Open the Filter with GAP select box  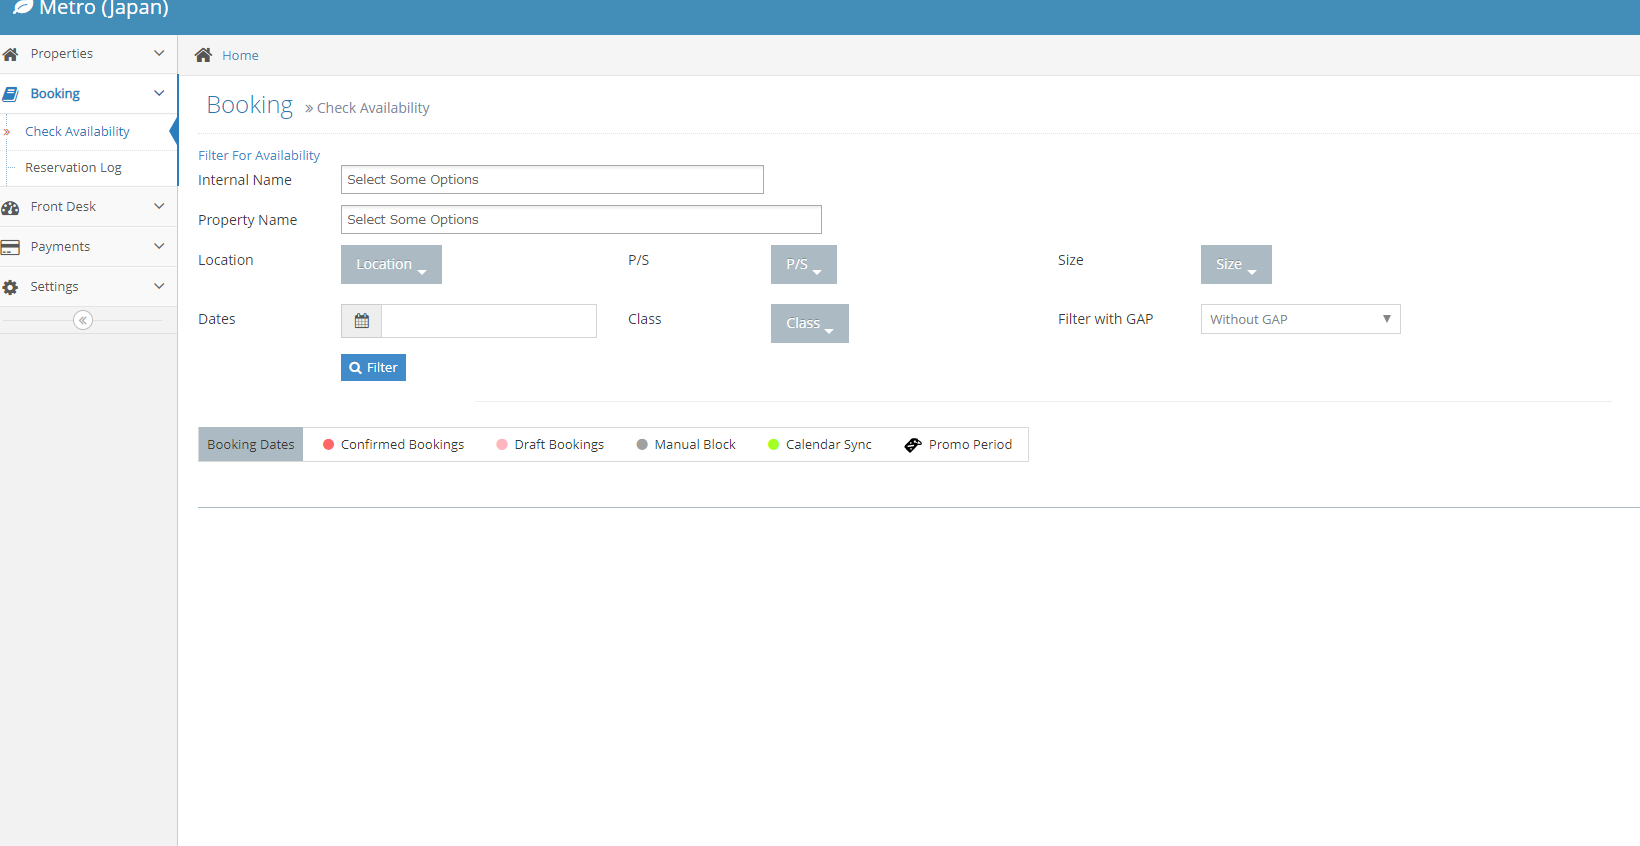click(1300, 319)
